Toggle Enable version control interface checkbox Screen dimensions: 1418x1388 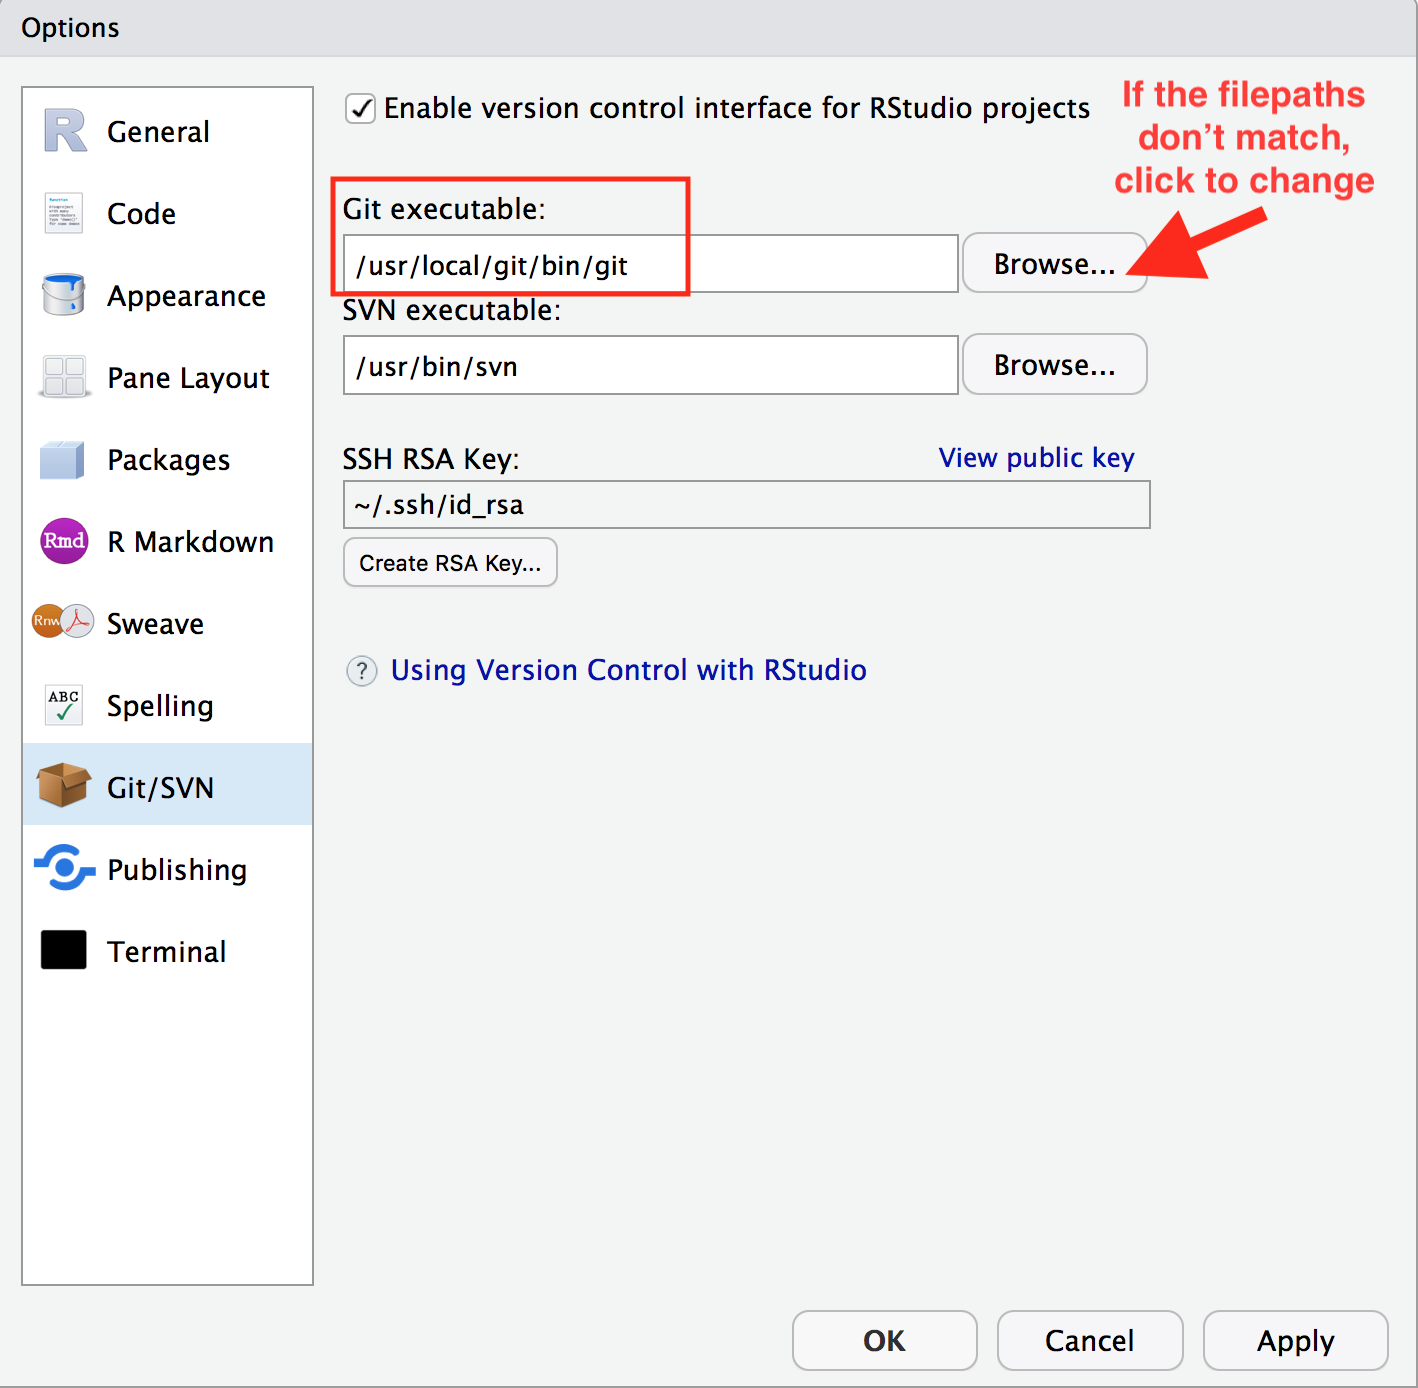[x=360, y=108]
